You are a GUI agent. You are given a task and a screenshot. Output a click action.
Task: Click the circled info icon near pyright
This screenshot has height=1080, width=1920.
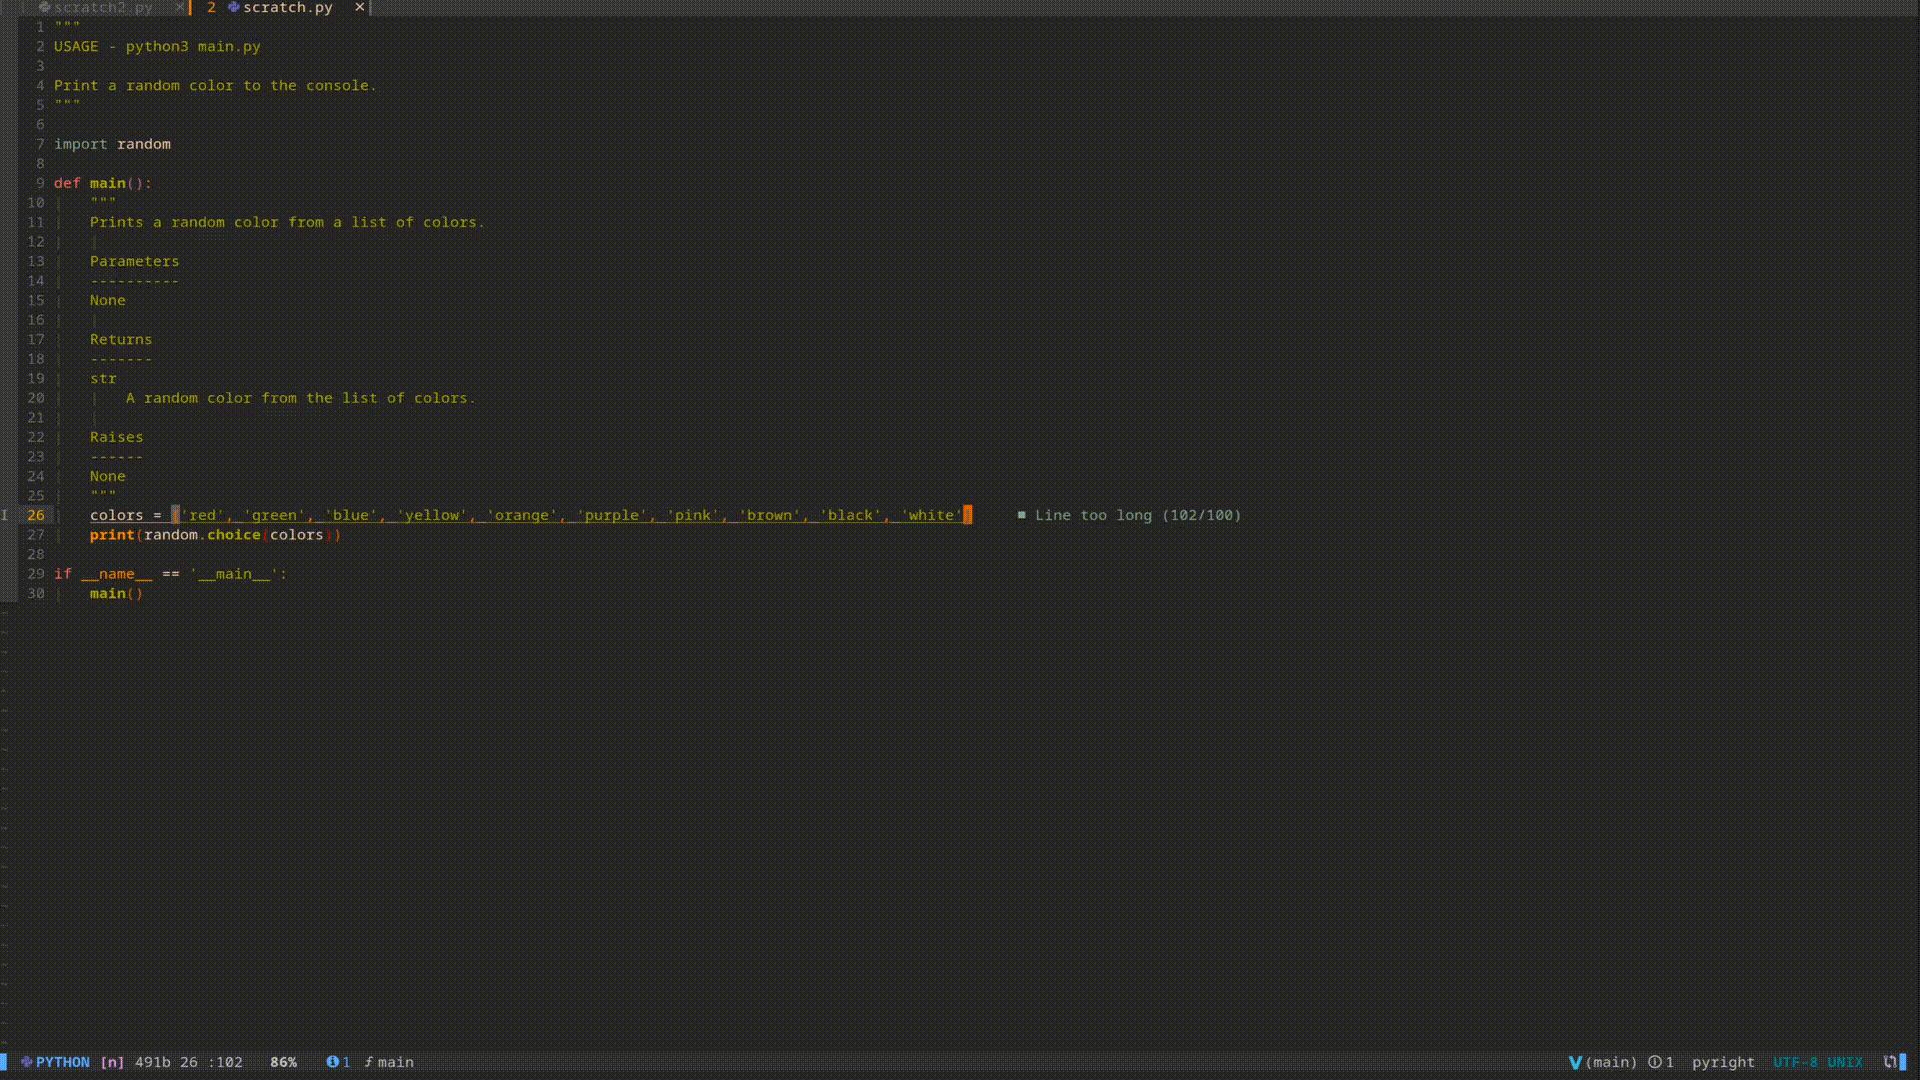pyautogui.click(x=1655, y=1062)
